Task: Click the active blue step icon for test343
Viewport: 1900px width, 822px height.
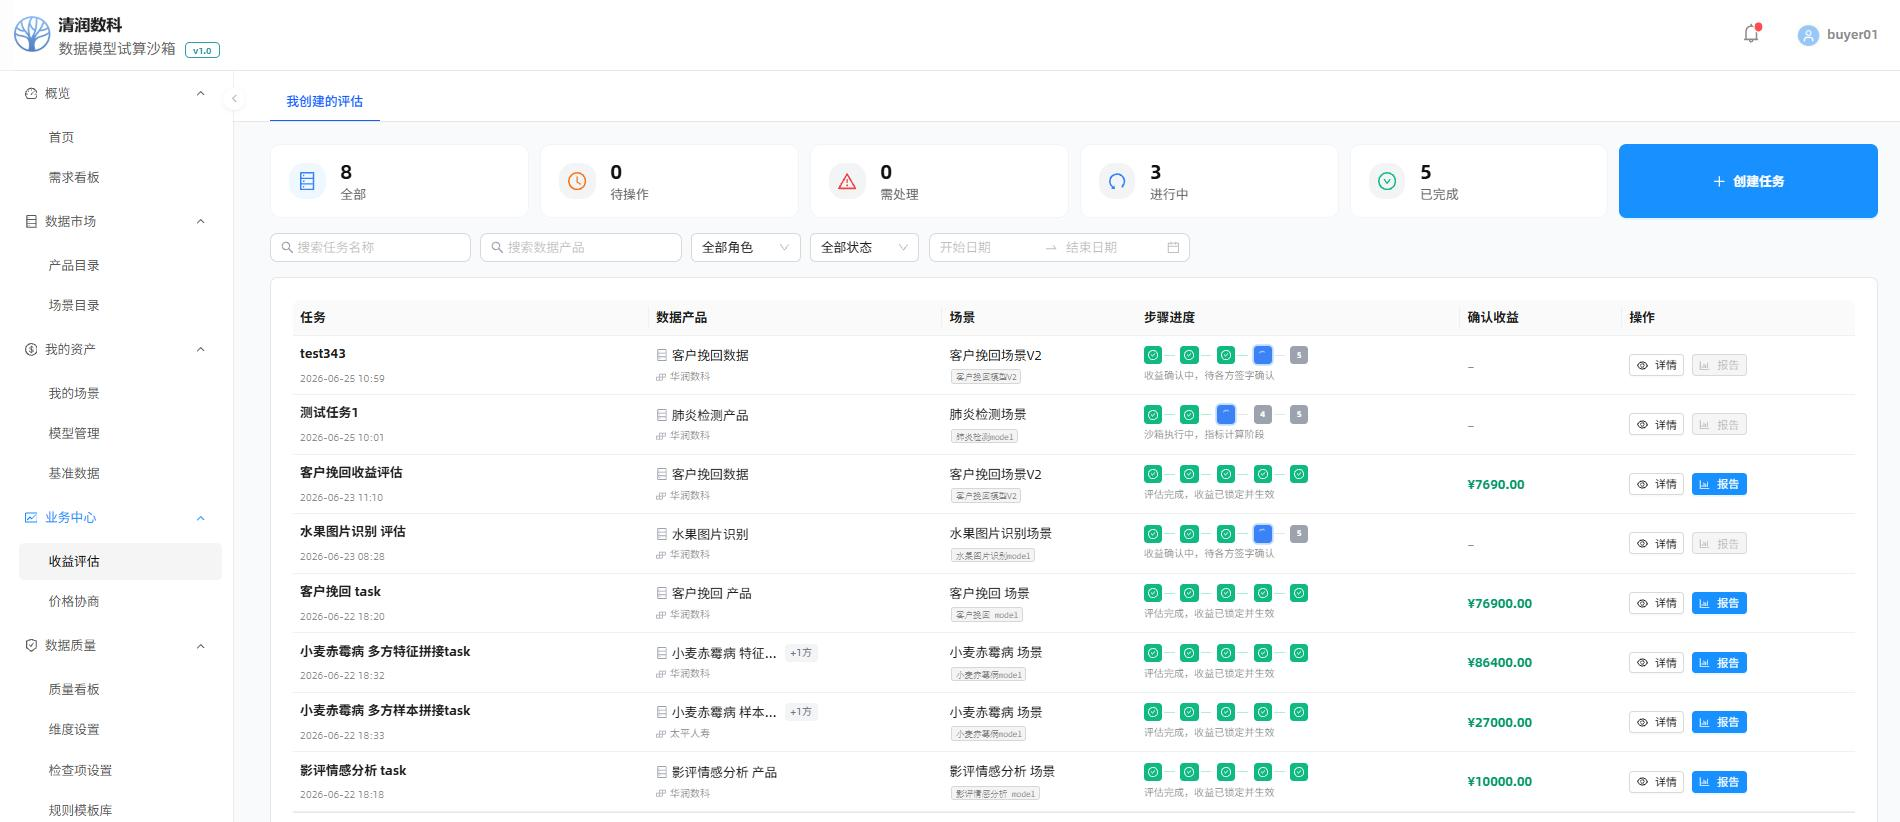Action: [x=1263, y=355]
